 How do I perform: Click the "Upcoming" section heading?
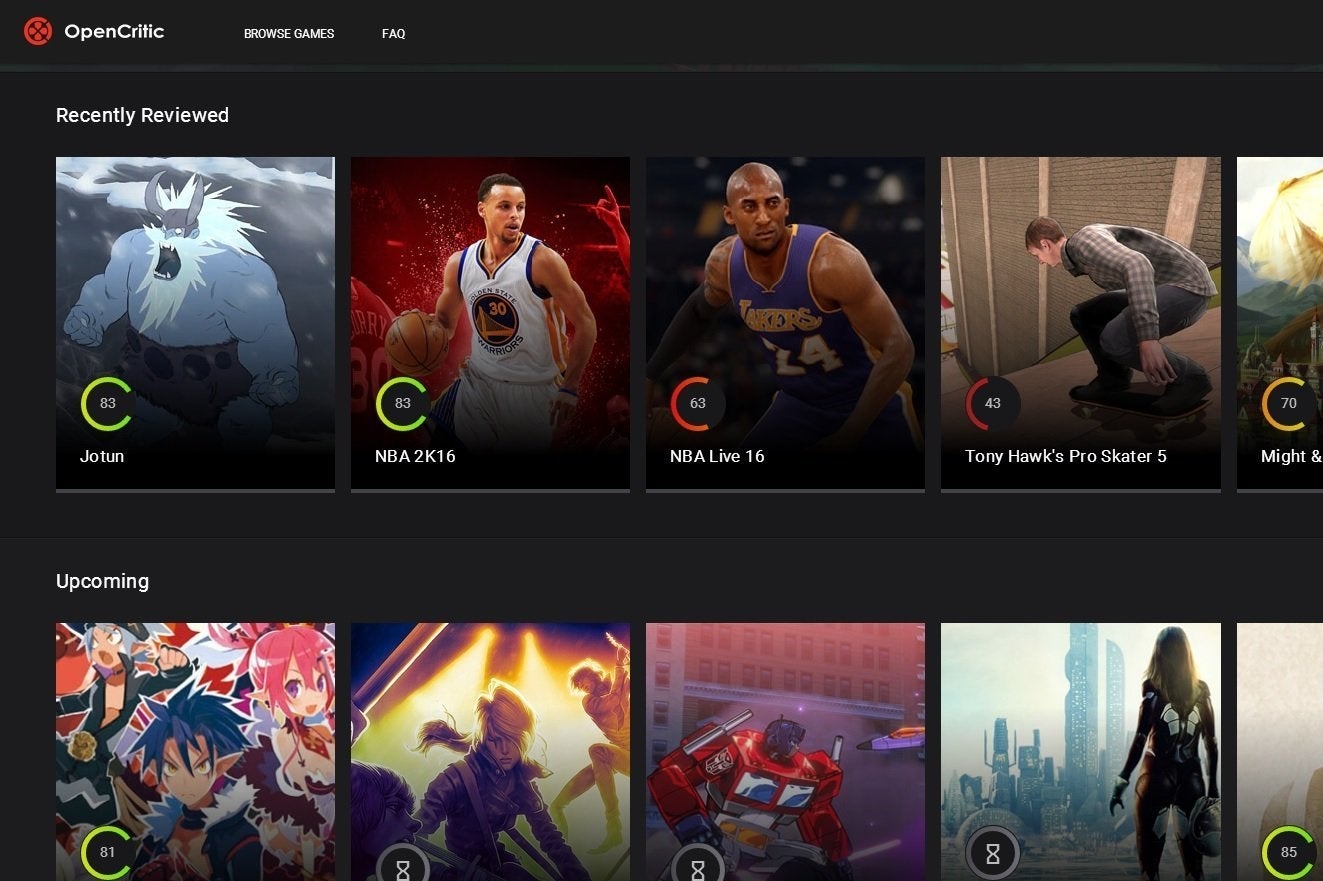tap(102, 582)
